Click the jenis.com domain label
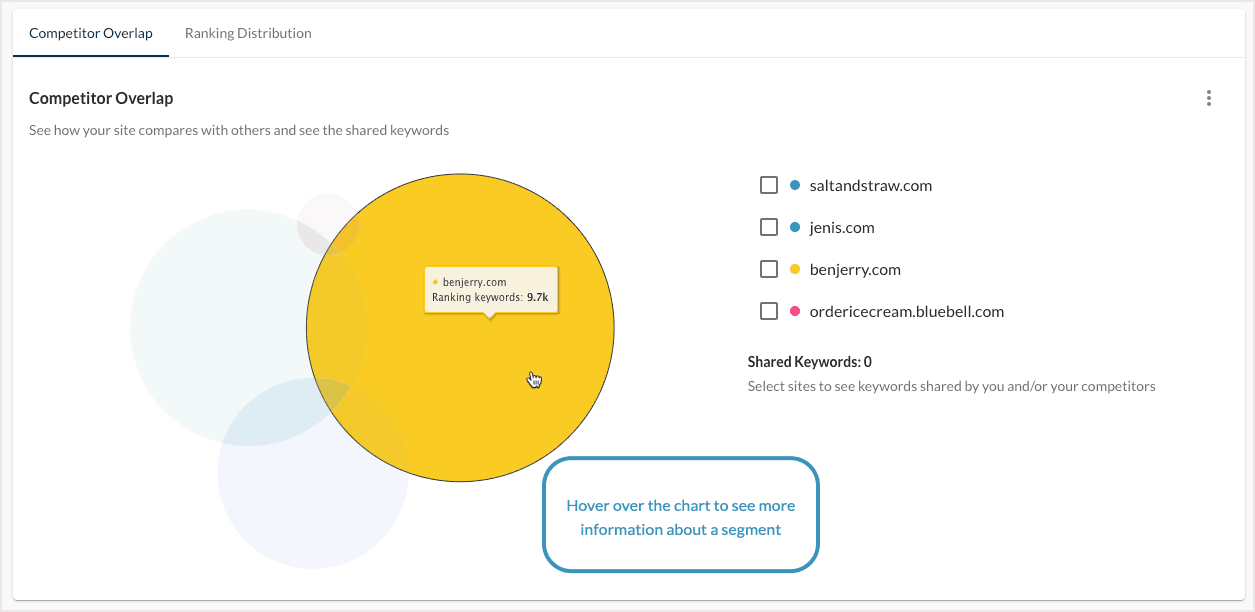The image size is (1255, 612). coord(840,227)
